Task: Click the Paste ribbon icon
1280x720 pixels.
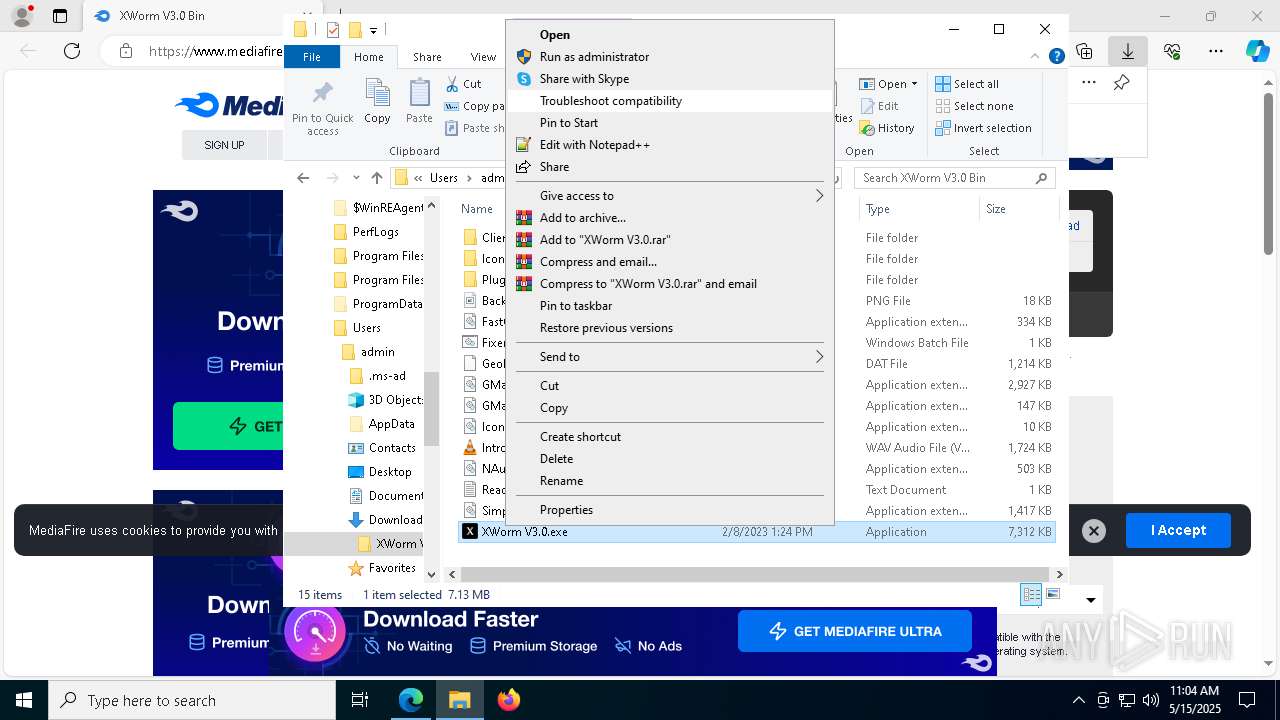Action: tap(419, 93)
